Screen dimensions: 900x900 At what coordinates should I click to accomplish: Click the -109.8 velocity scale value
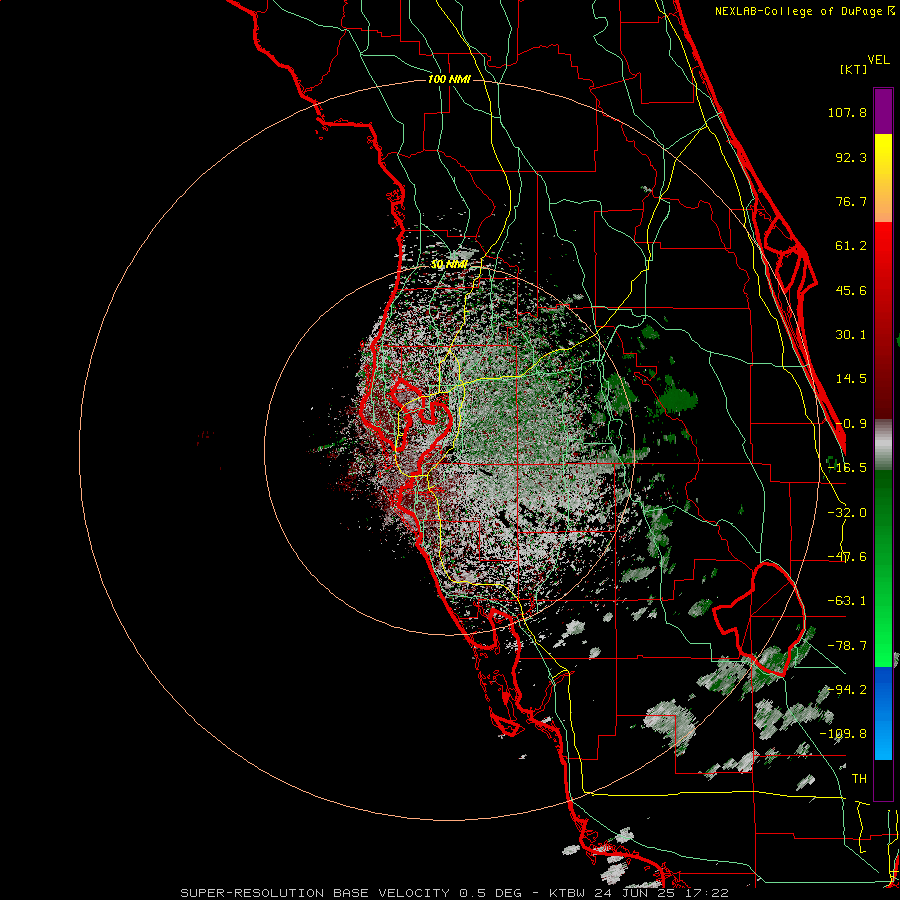(x=843, y=734)
